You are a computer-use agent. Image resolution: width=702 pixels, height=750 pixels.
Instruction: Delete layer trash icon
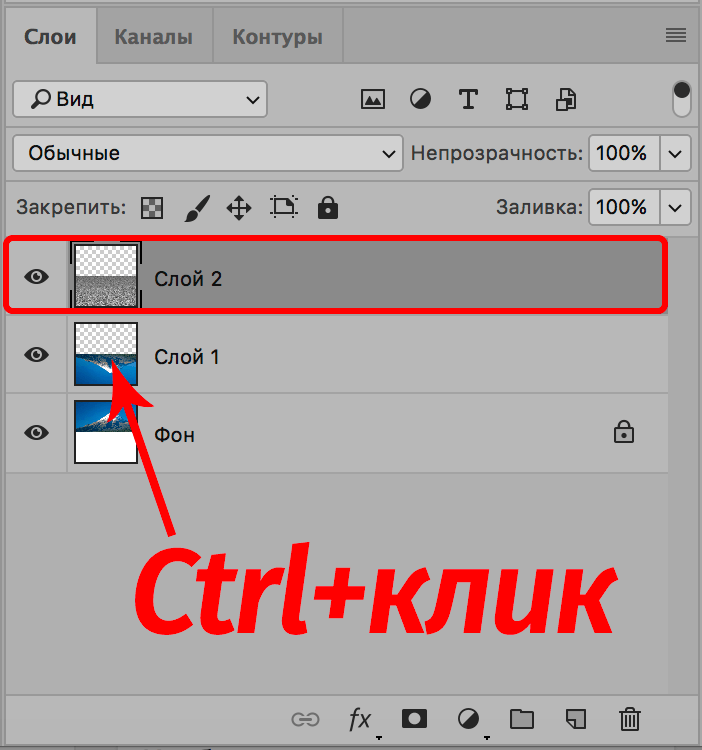point(630,719)
